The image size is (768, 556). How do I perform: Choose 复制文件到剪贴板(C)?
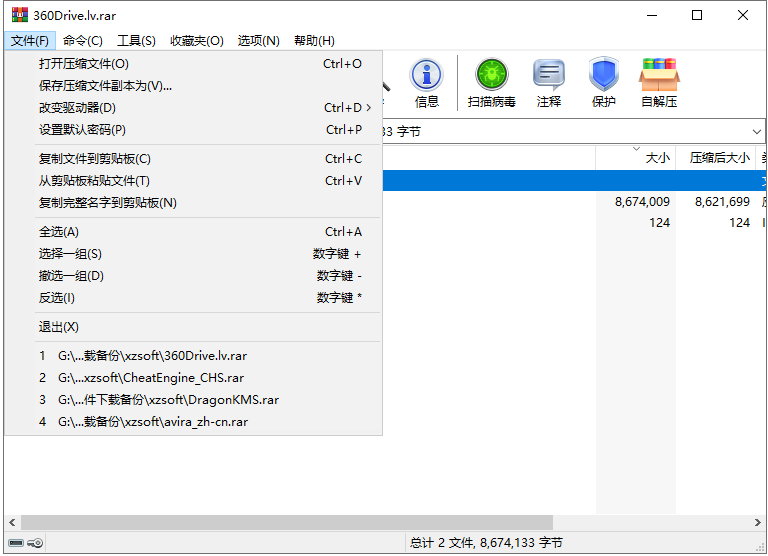point(193,159)
